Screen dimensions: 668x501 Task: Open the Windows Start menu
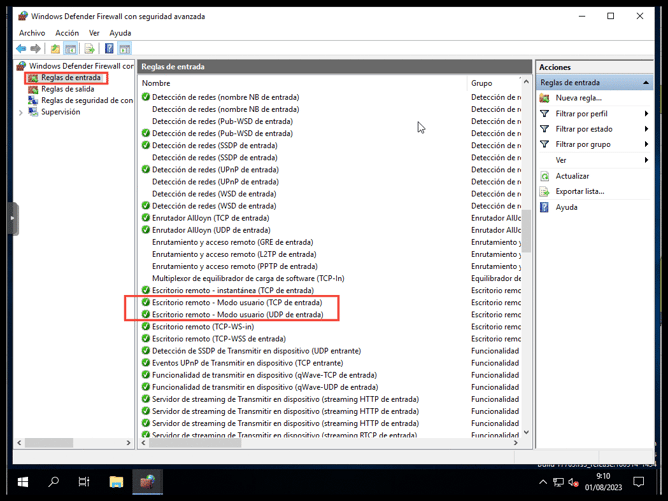point(23,482)
